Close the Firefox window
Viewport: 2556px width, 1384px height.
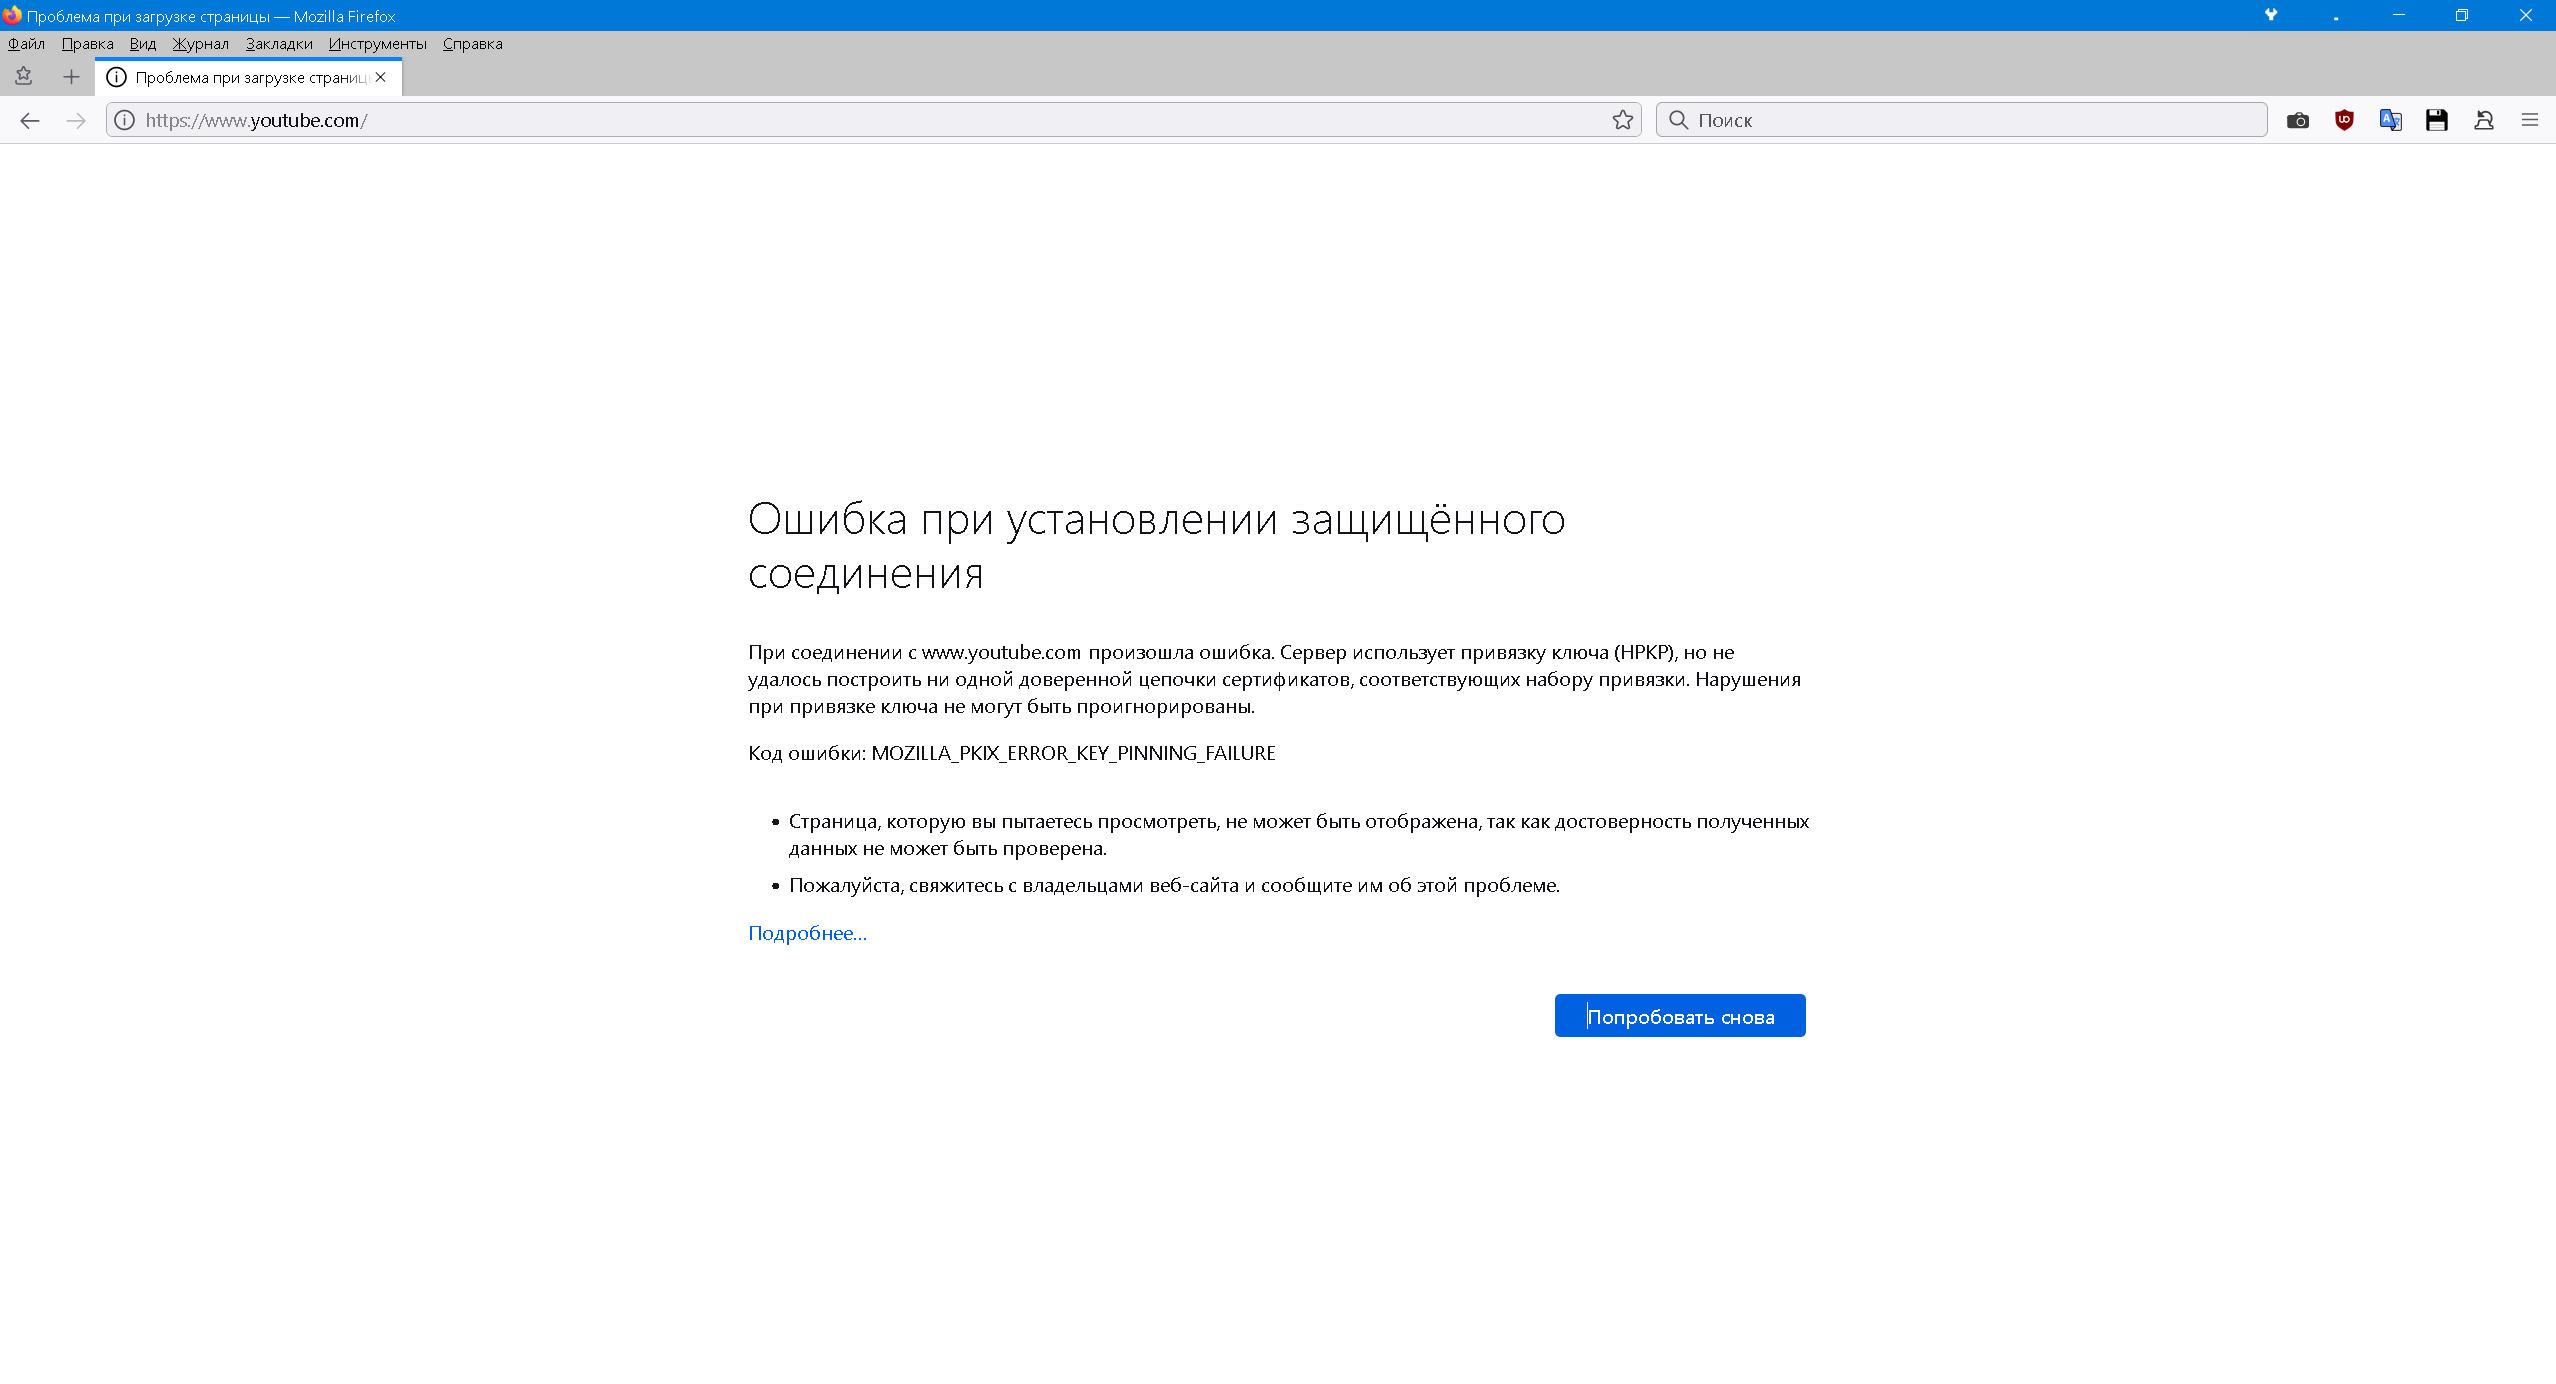pyautogui.click(x=2525, y=15)
